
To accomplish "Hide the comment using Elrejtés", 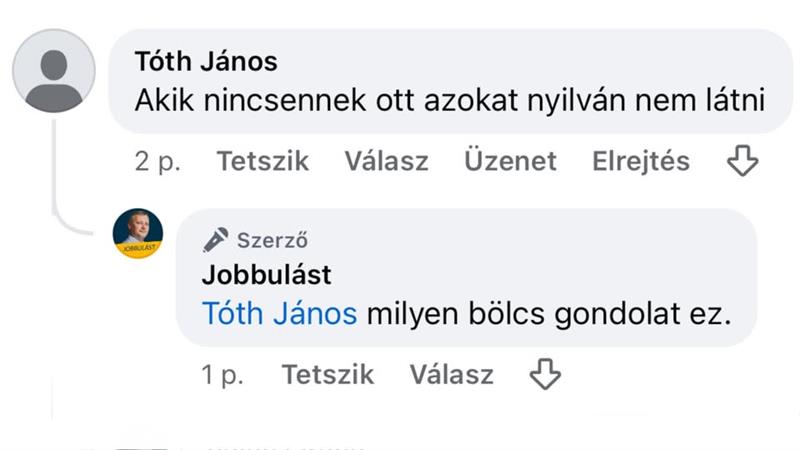I will [640, 161].
